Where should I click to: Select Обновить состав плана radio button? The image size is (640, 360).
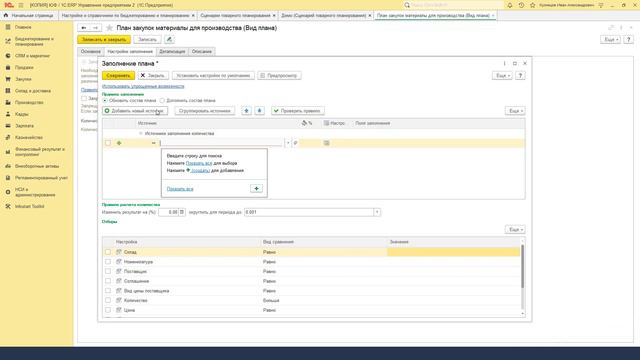click(x=105, y=100)
